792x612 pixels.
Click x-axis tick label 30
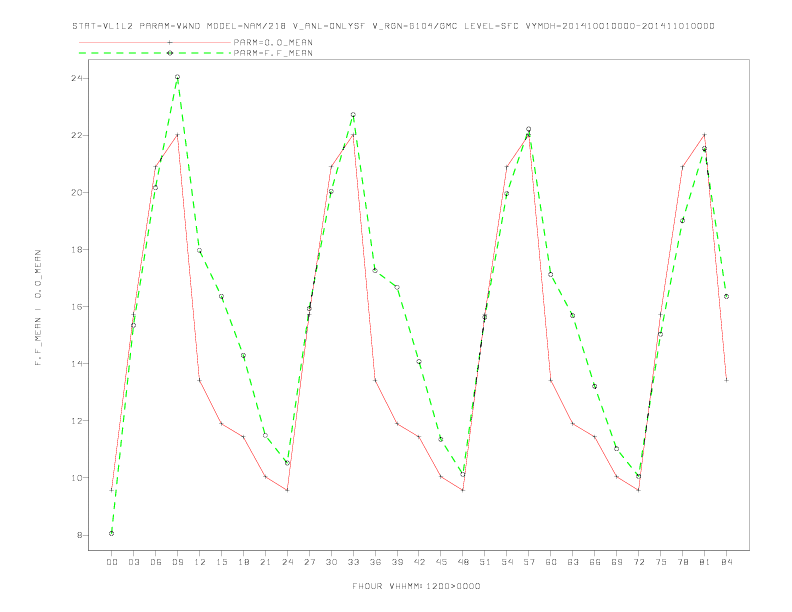click(331, 562)
